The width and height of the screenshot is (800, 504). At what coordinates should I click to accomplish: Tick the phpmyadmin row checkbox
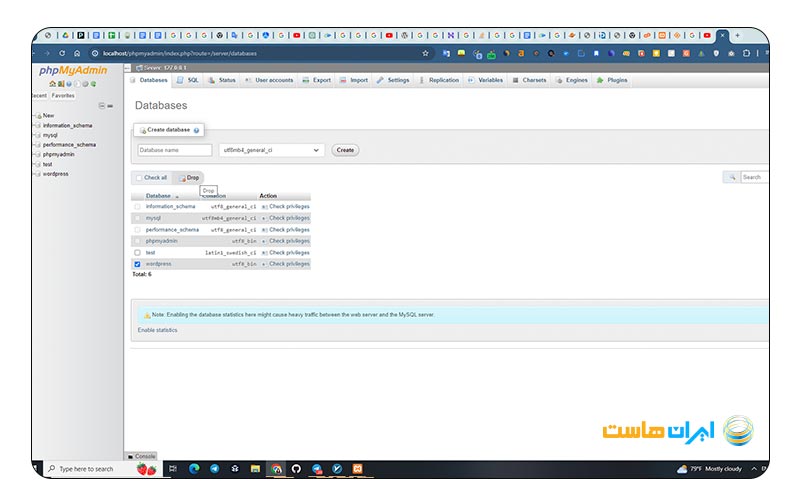[137, 241]
